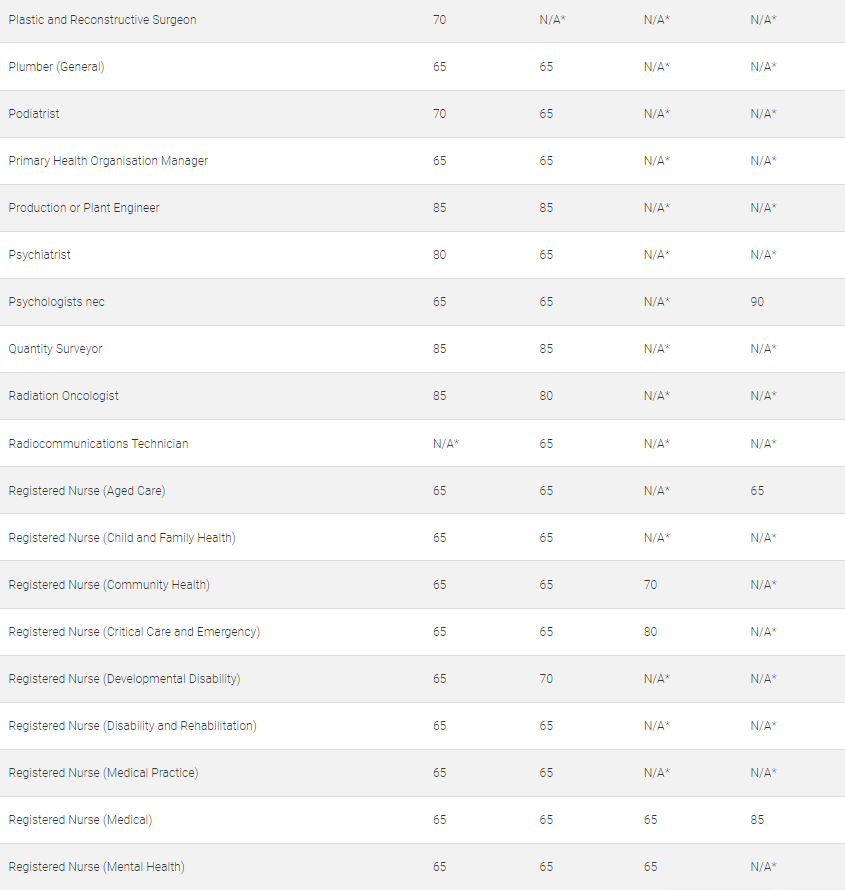The image size is (845, 890).
Task: Select Primary Health Organisation Manager row label
Action: tap(108, 161)
